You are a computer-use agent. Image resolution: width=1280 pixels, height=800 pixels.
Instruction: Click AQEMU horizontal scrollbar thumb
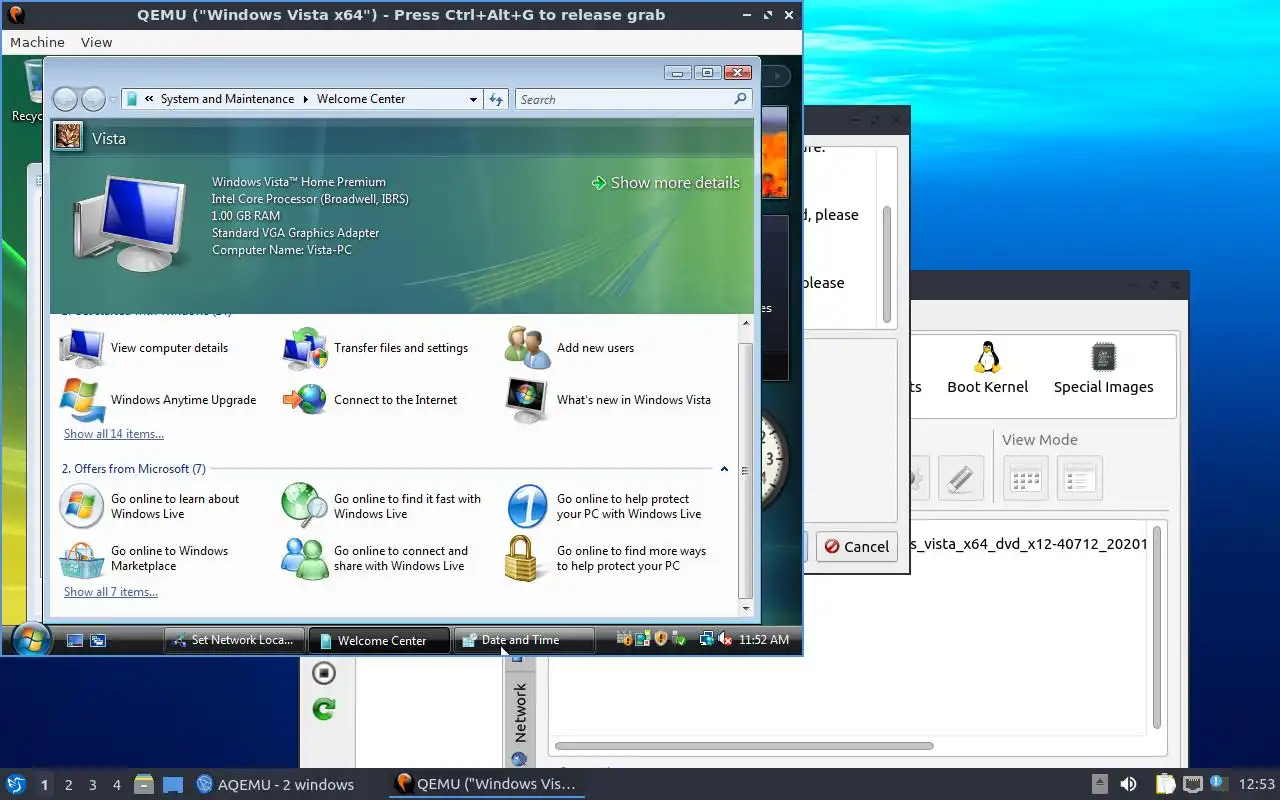pos(744,746)
